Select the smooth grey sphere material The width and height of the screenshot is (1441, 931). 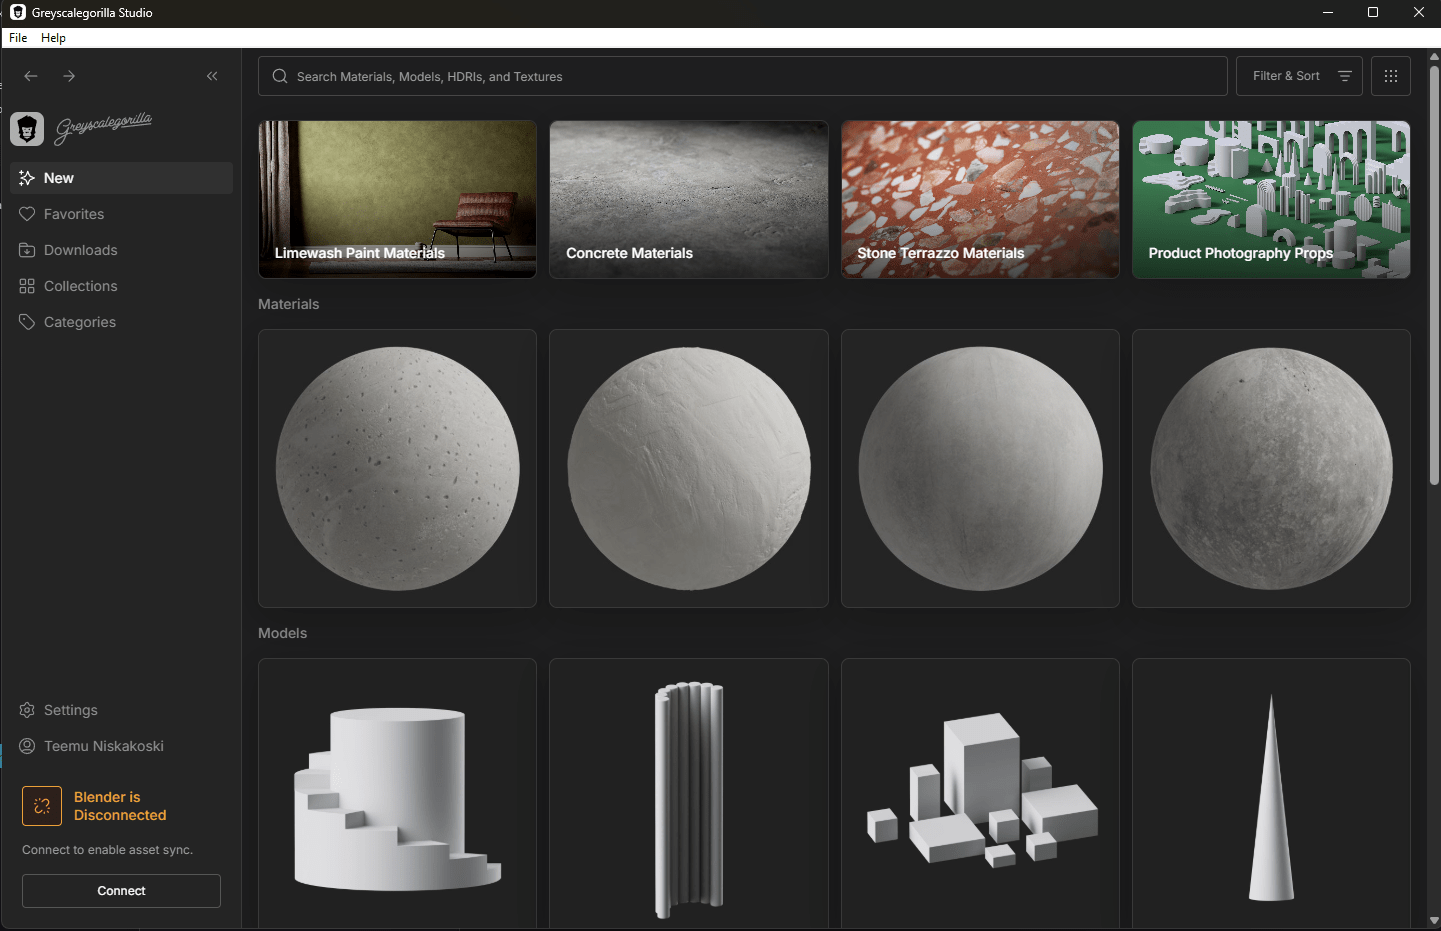click(x=980, y=468)
